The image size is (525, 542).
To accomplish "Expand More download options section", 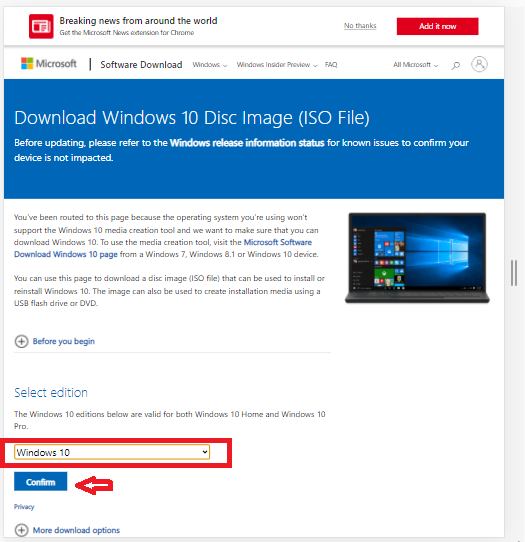I will point(76,530).
